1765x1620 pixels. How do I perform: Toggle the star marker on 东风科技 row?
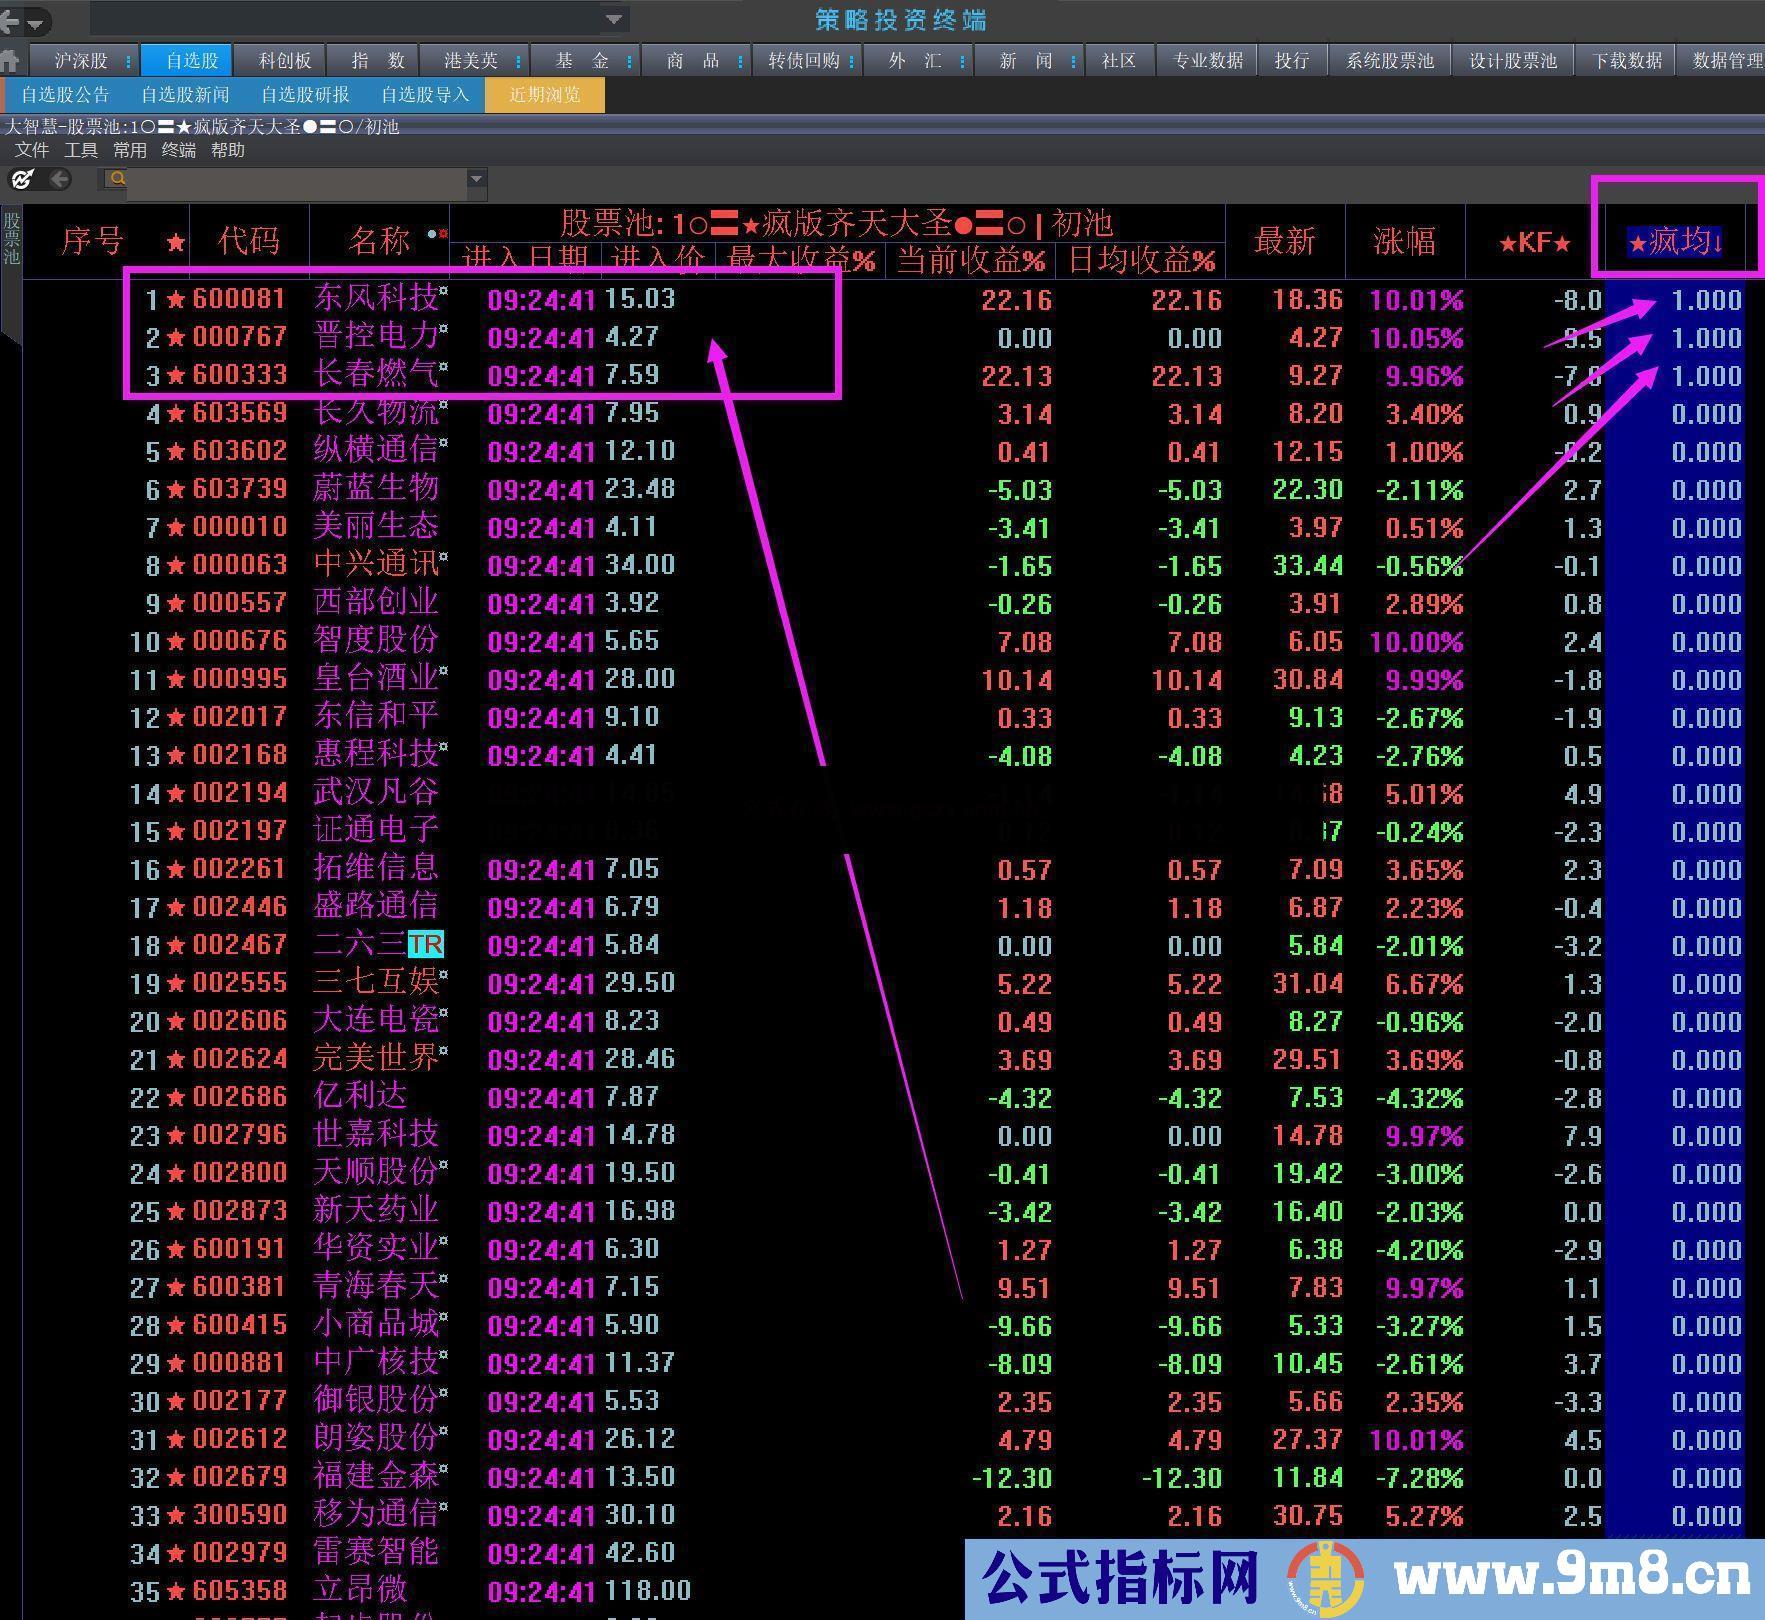176,299
